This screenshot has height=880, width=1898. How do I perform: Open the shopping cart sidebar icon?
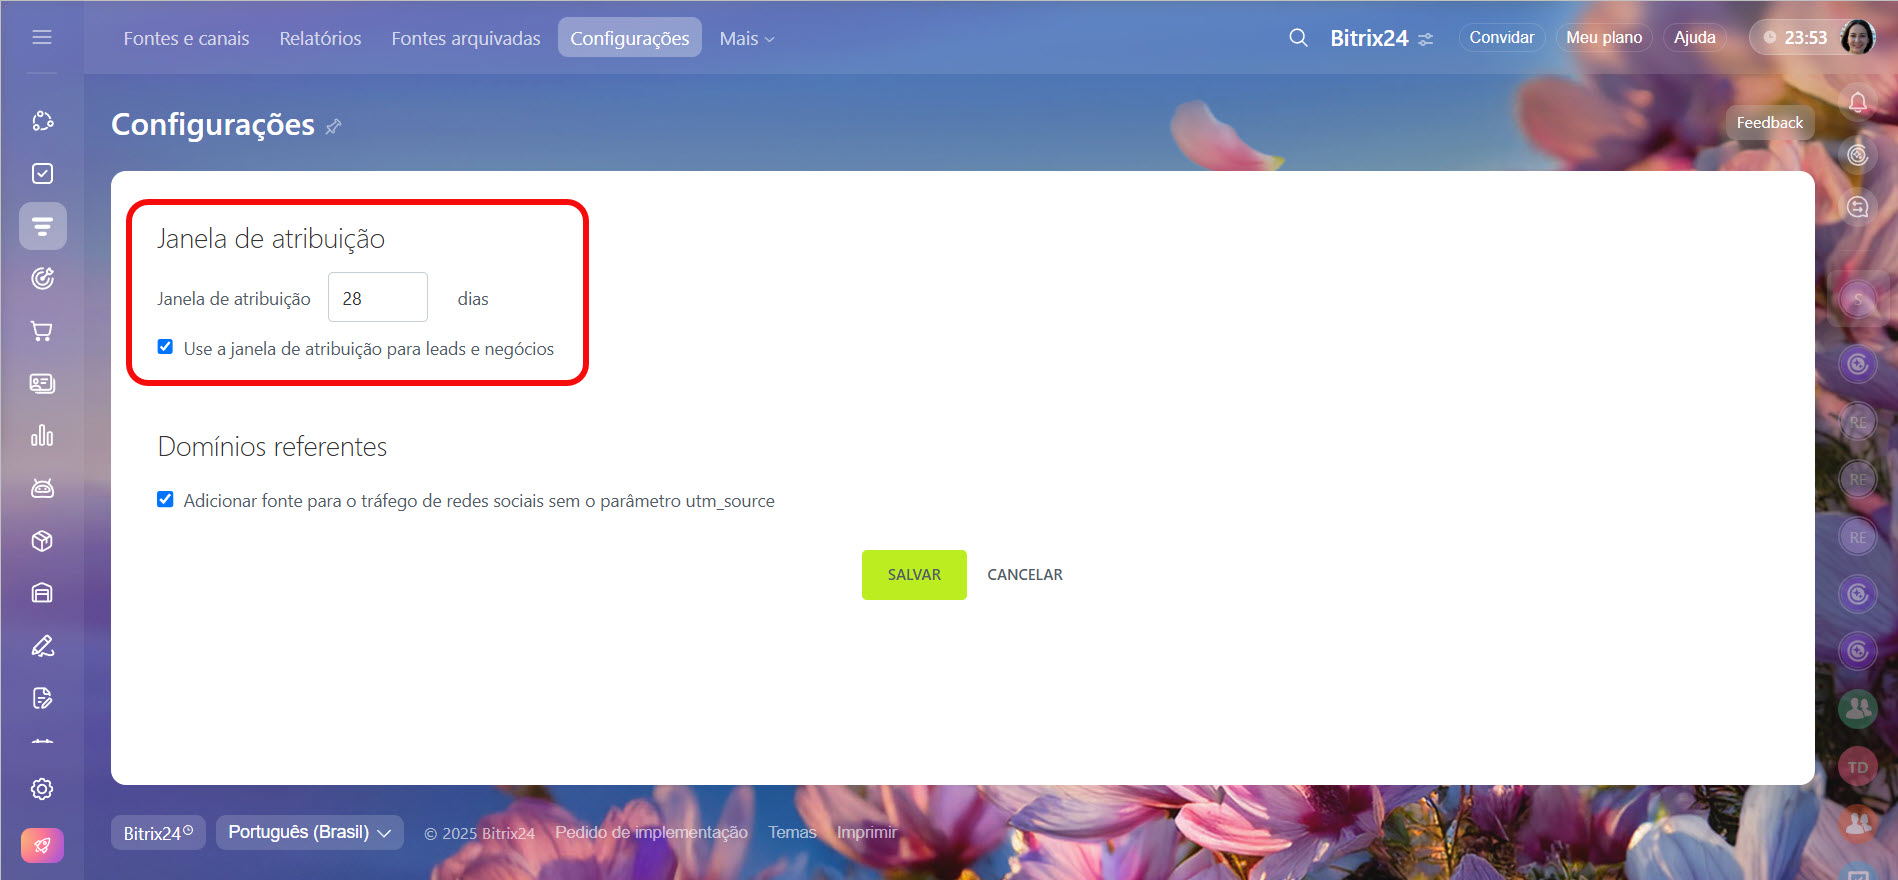pos(42,331)
